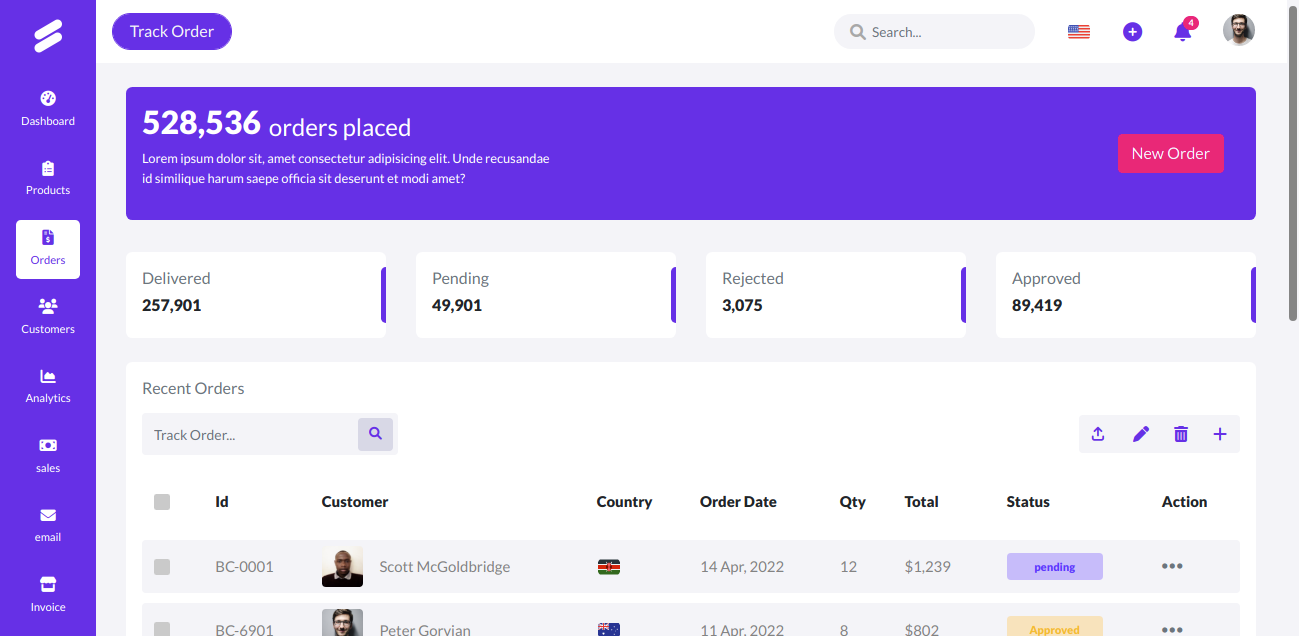Click the magnifier icon in top search
Image resolution: width=1299 pixels, height=636 pixels.
(857, 32)
